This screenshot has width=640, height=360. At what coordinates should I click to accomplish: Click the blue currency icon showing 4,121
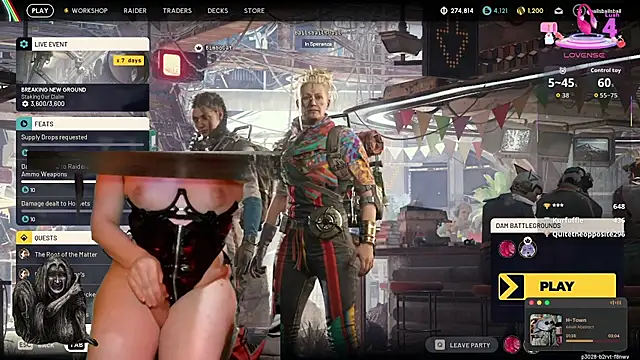[x=487, y=11]
